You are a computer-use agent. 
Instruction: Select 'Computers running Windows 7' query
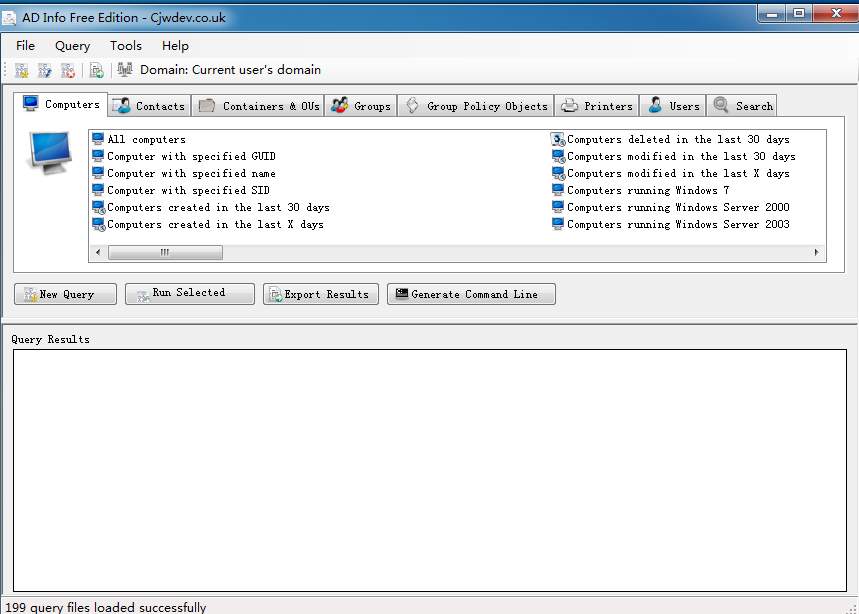point(648,191)
